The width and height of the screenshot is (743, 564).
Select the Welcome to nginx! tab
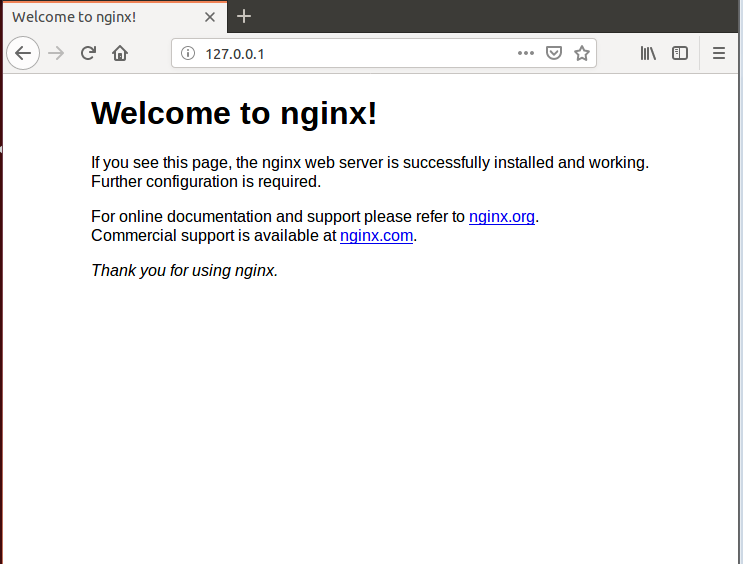[x=115, y=17]
